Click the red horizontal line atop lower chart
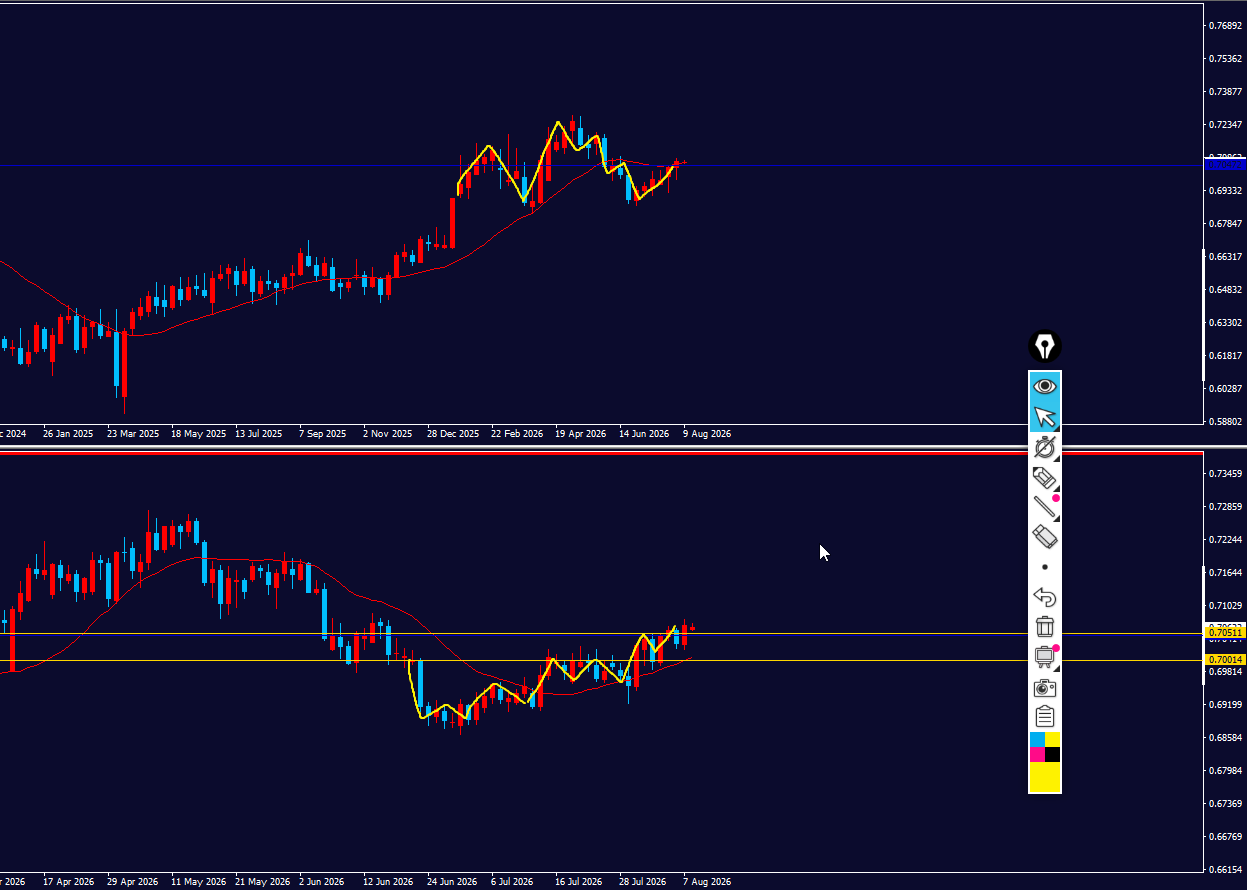Viewport: 1247px width, 890px height. [x=600, y=453]
